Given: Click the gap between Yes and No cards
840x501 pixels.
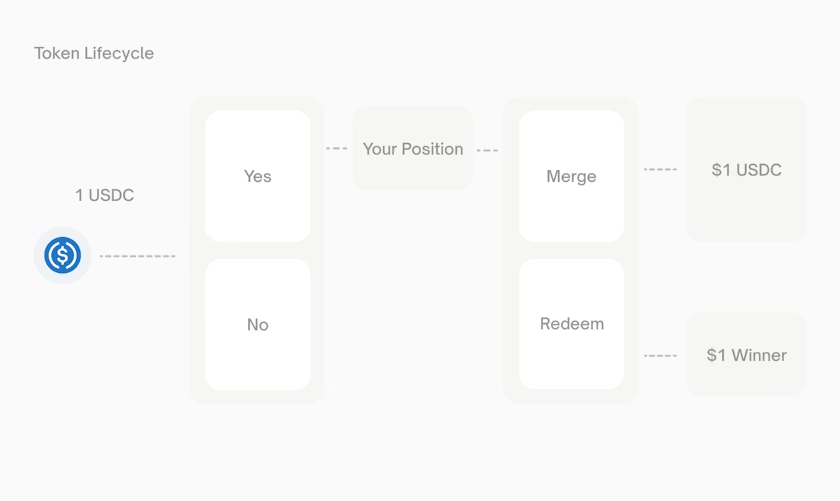Looking at the screenshot, I should (x=257, y=250).
